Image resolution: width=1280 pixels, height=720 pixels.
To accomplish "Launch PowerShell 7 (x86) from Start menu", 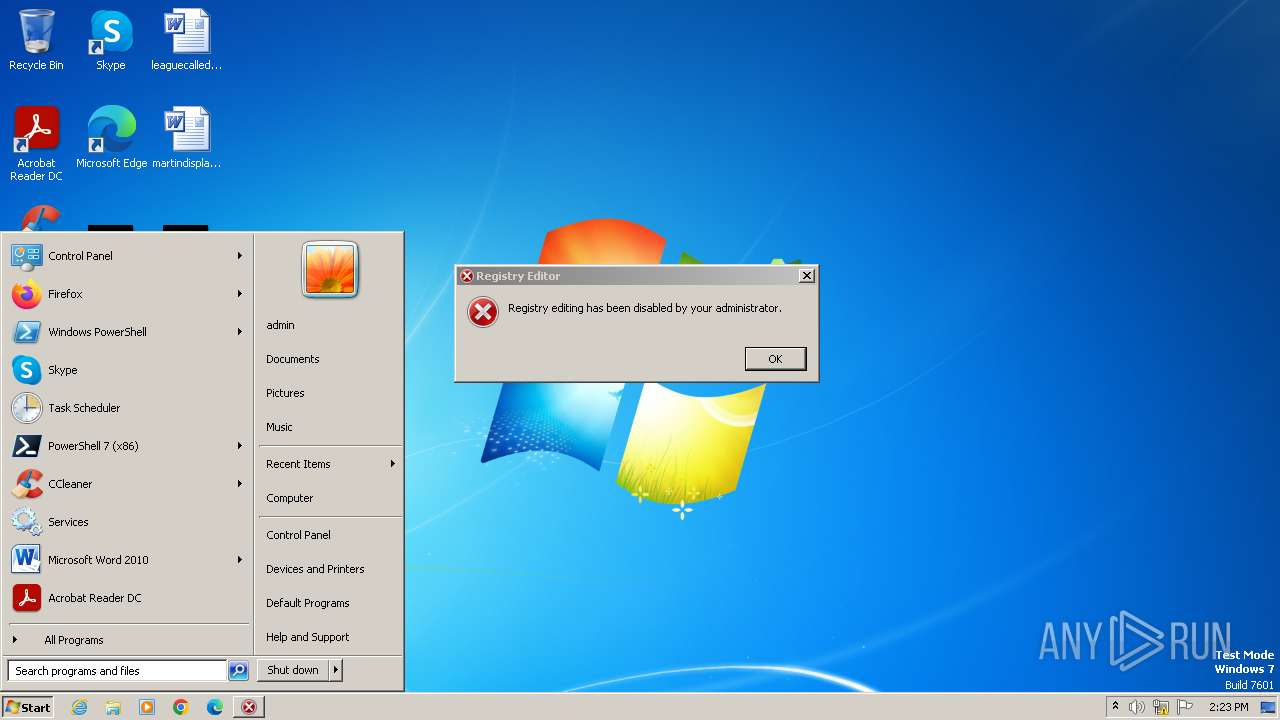I will point(127,446).
